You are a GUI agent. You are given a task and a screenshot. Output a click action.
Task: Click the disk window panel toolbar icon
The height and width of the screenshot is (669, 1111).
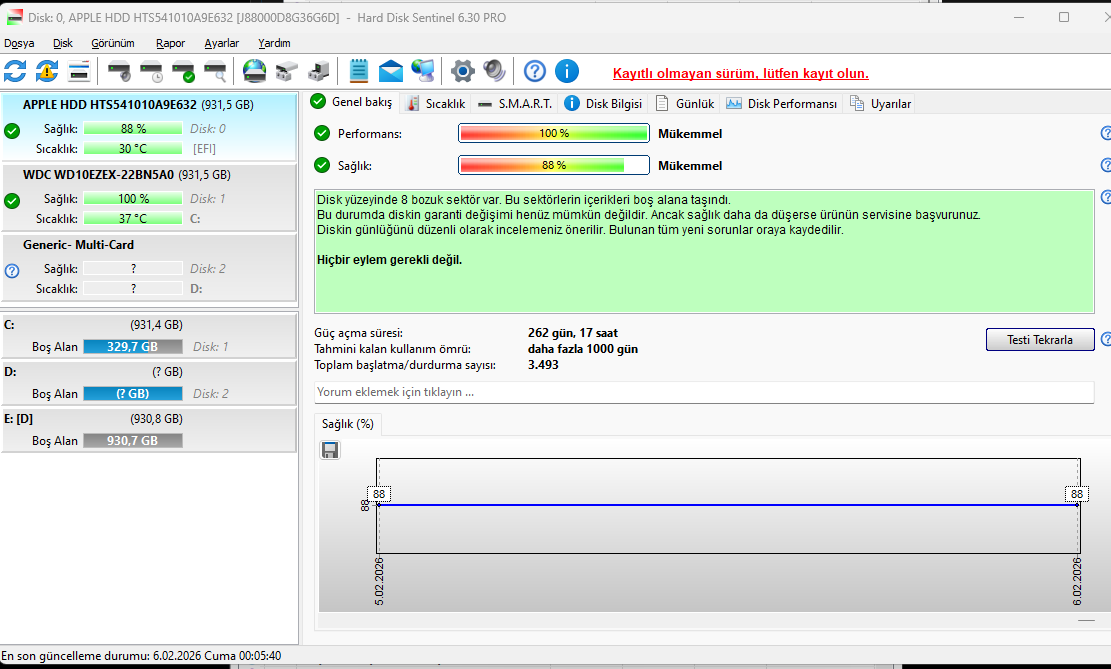(79, 71)
